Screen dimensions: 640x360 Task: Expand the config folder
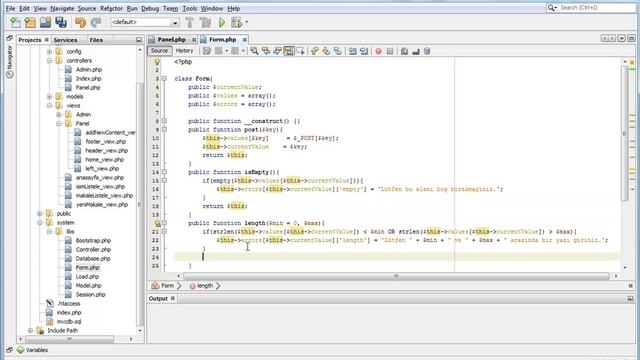49,51
